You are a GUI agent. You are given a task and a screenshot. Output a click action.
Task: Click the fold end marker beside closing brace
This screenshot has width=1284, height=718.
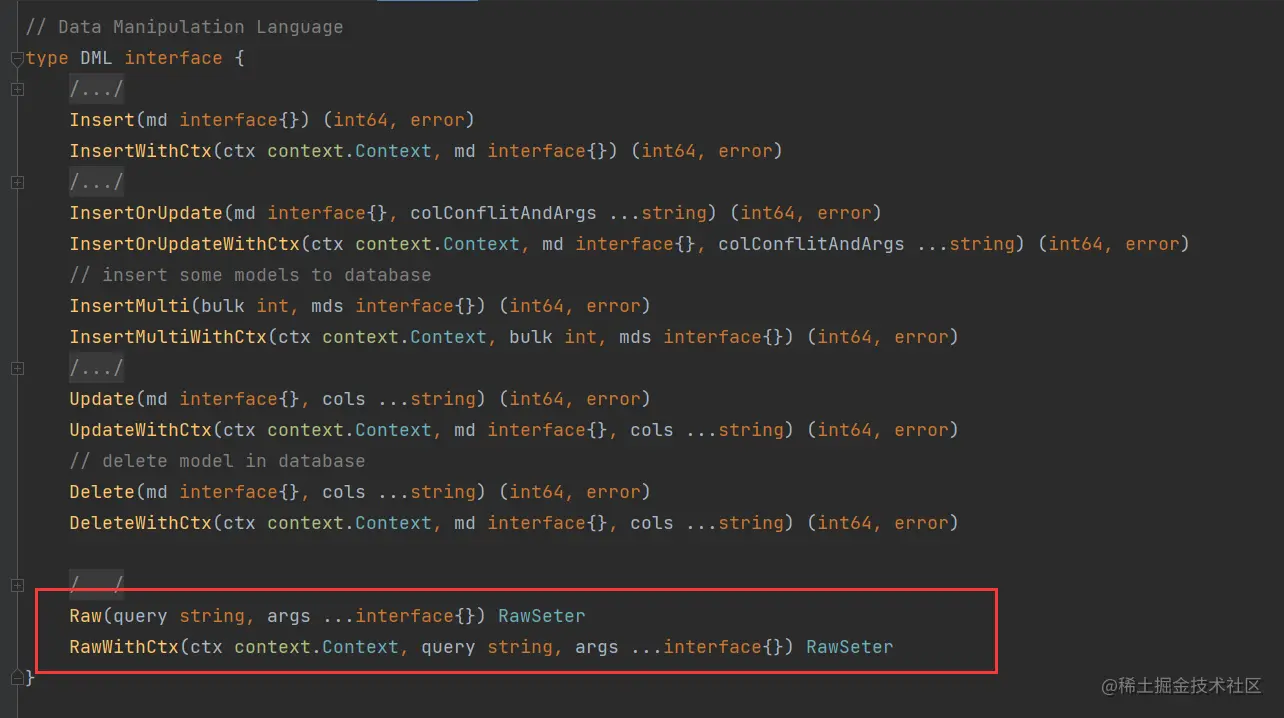[17, 676]
